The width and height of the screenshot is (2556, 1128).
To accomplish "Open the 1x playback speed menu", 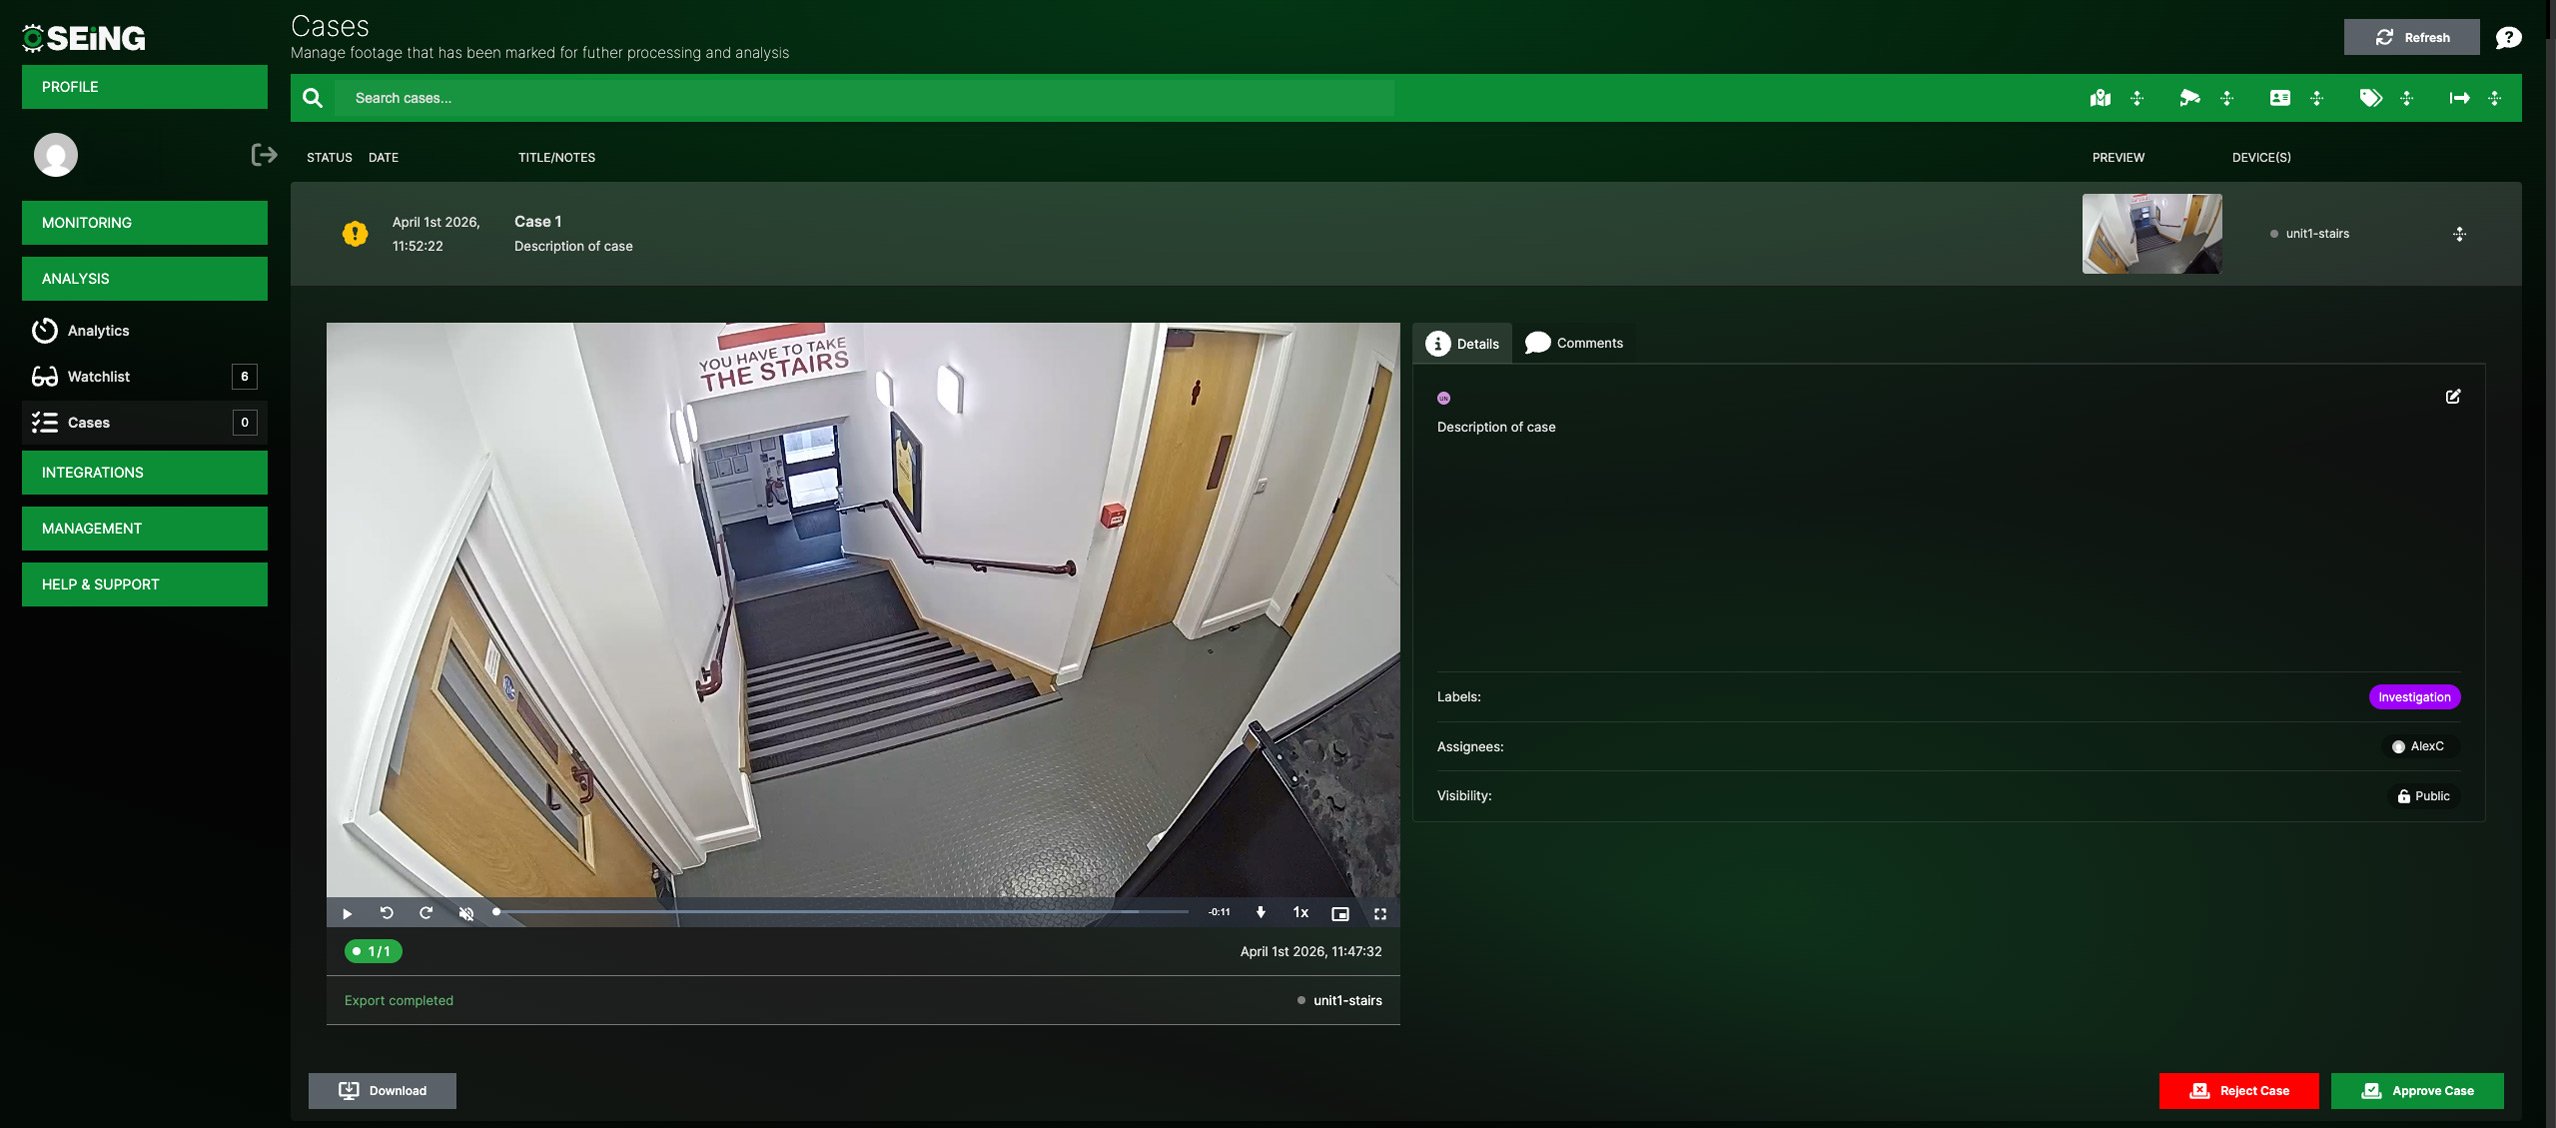I will (1300, 912).
